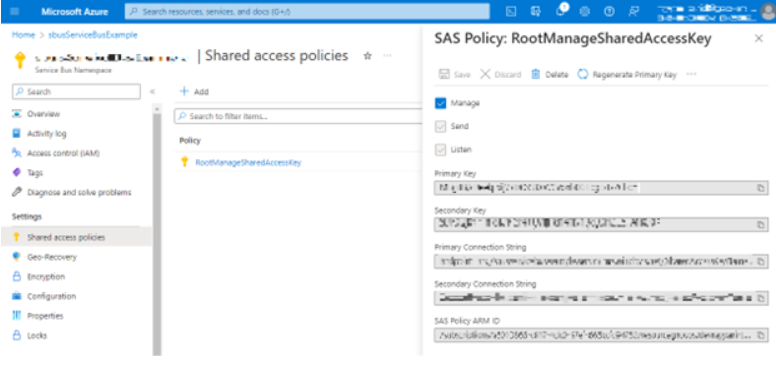Open the portal settings gear icon
Screen dimensions: 776x365
pos(585,11)
